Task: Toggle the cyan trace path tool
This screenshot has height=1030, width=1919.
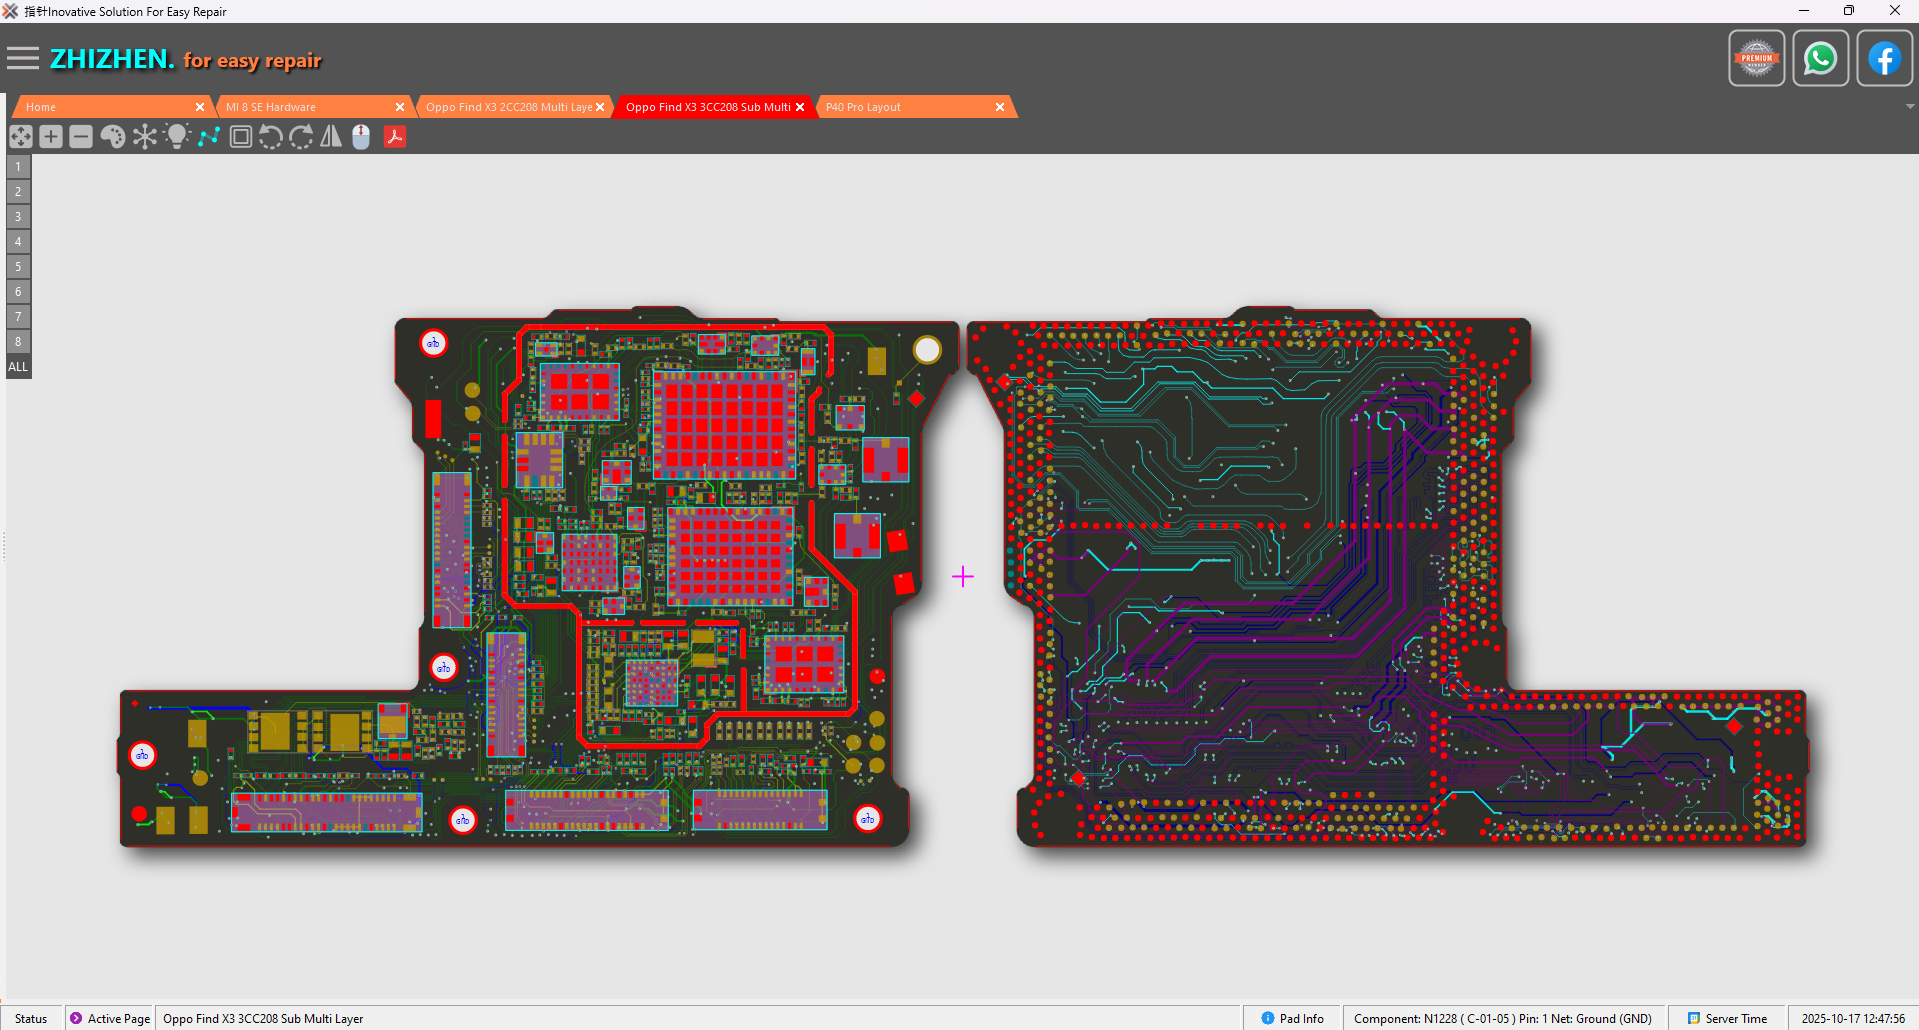Action: pyautogui.click(x=209, y=137)
